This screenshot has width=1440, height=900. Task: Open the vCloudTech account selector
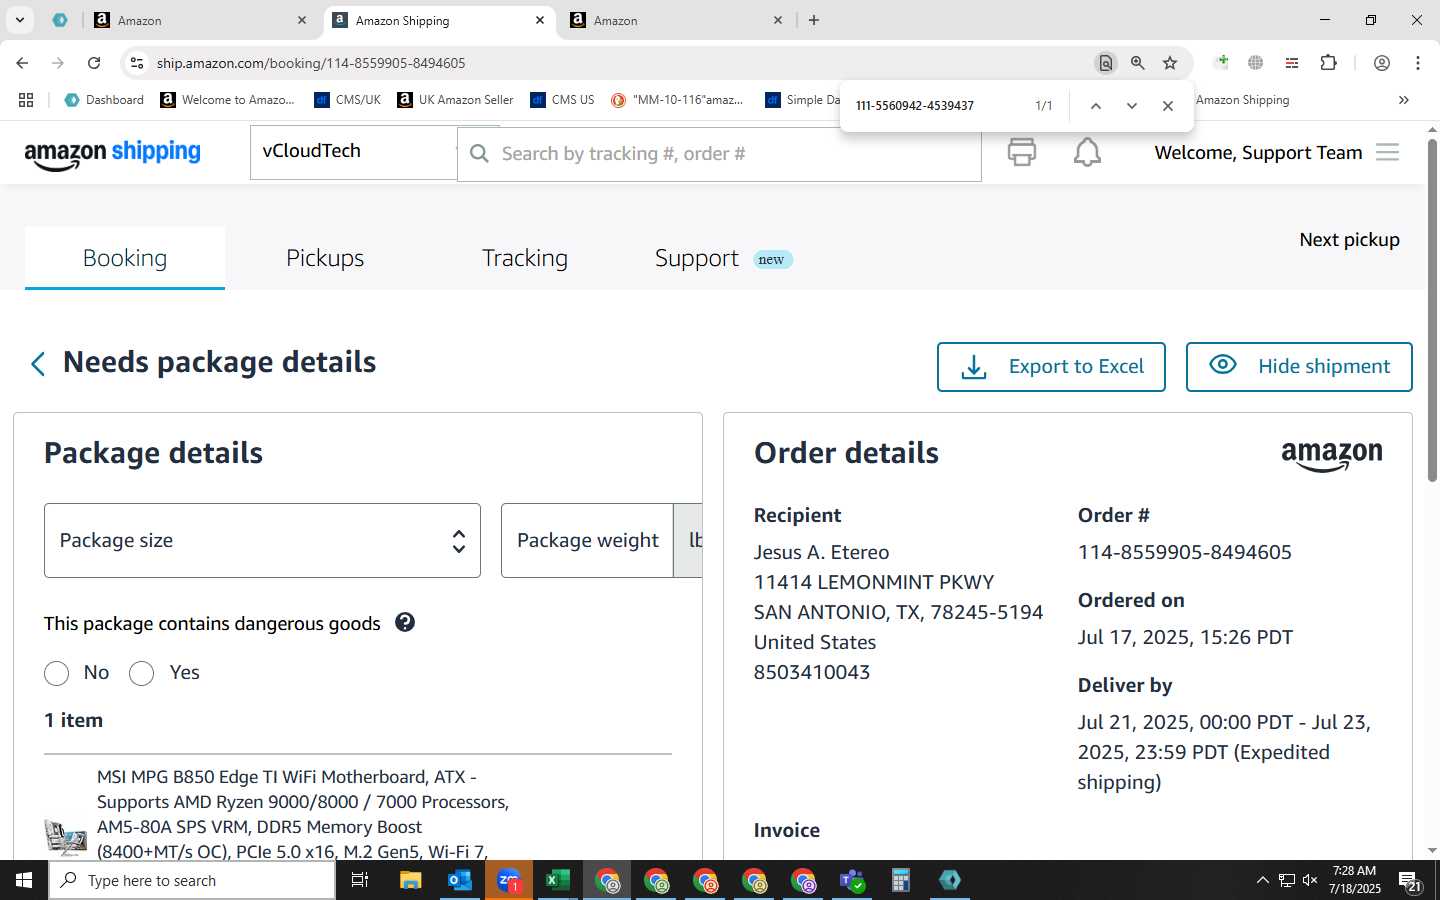354,152
